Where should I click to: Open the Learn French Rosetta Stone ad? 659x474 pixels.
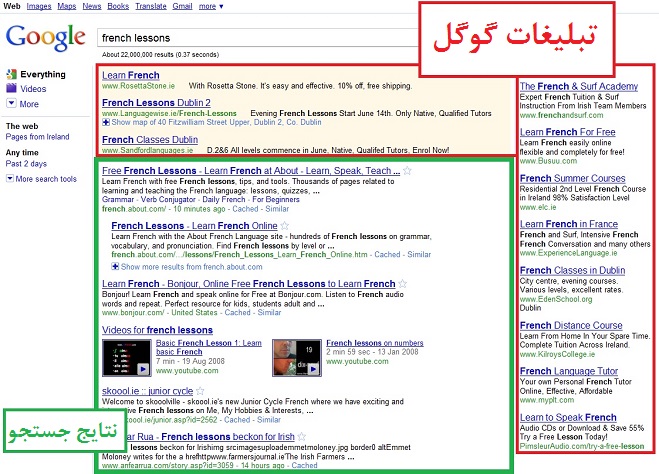tap(130, 76)
